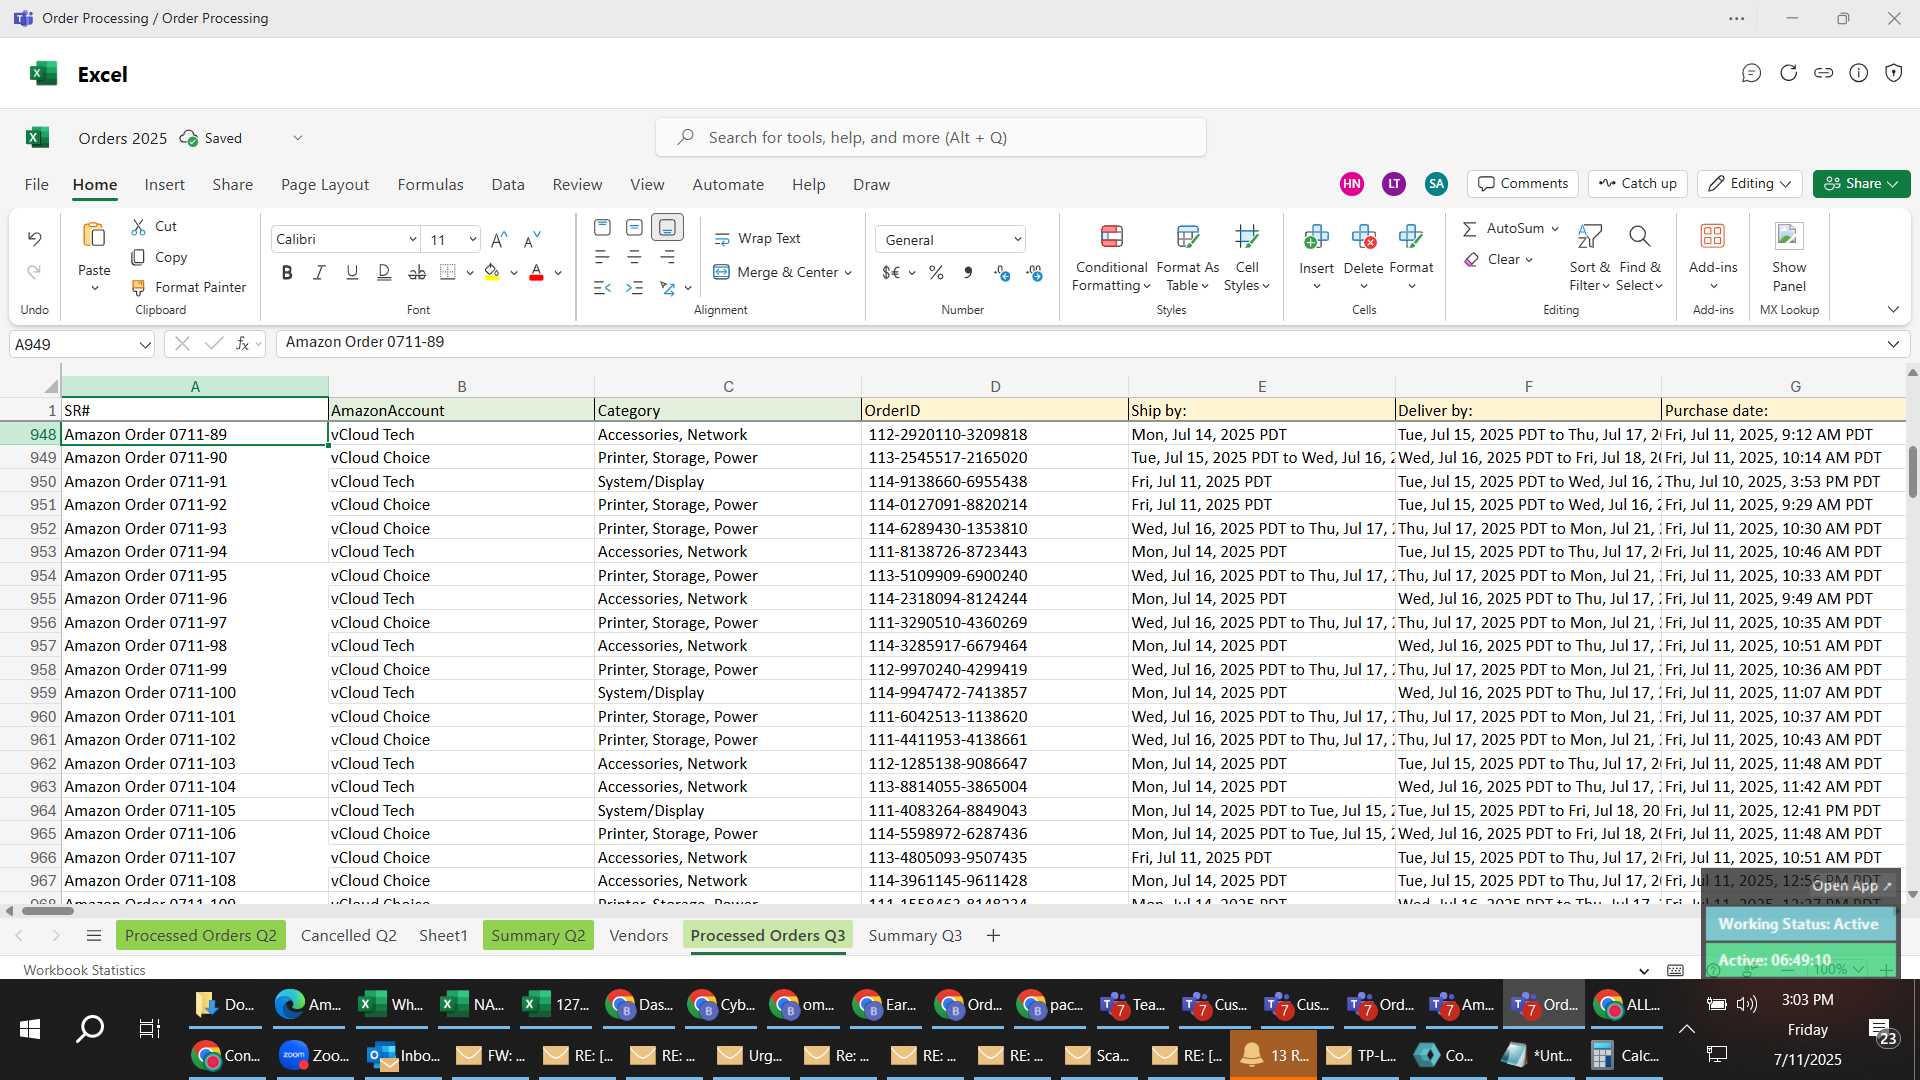
Task: Click the Format Painter brush icon
Action: [138, 288]
